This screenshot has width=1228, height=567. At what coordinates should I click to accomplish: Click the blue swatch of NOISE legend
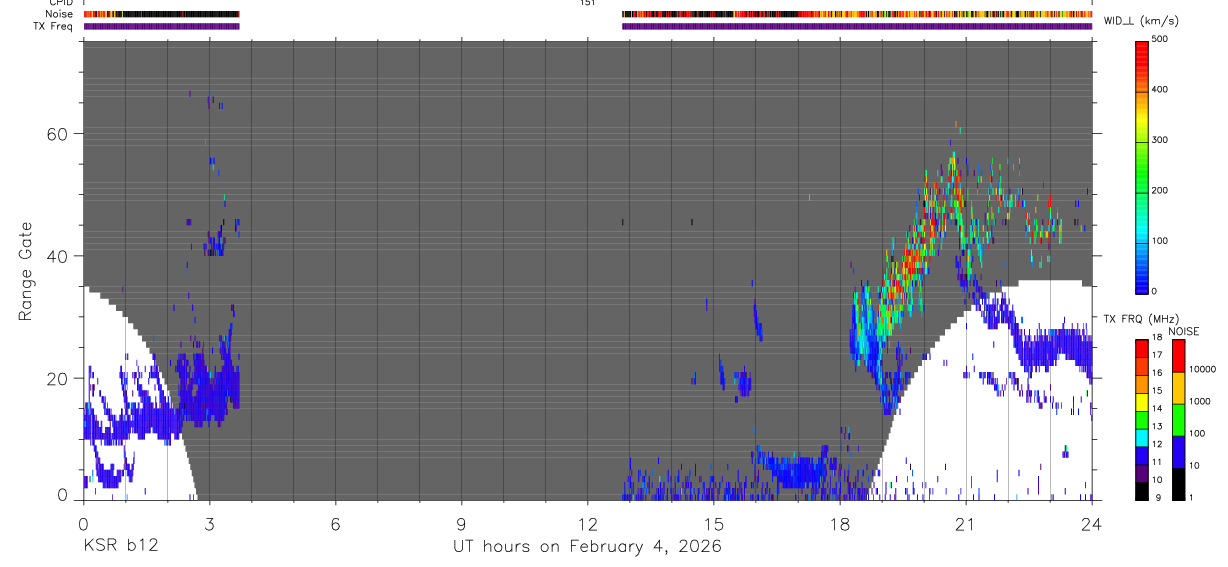point(1179,451)
